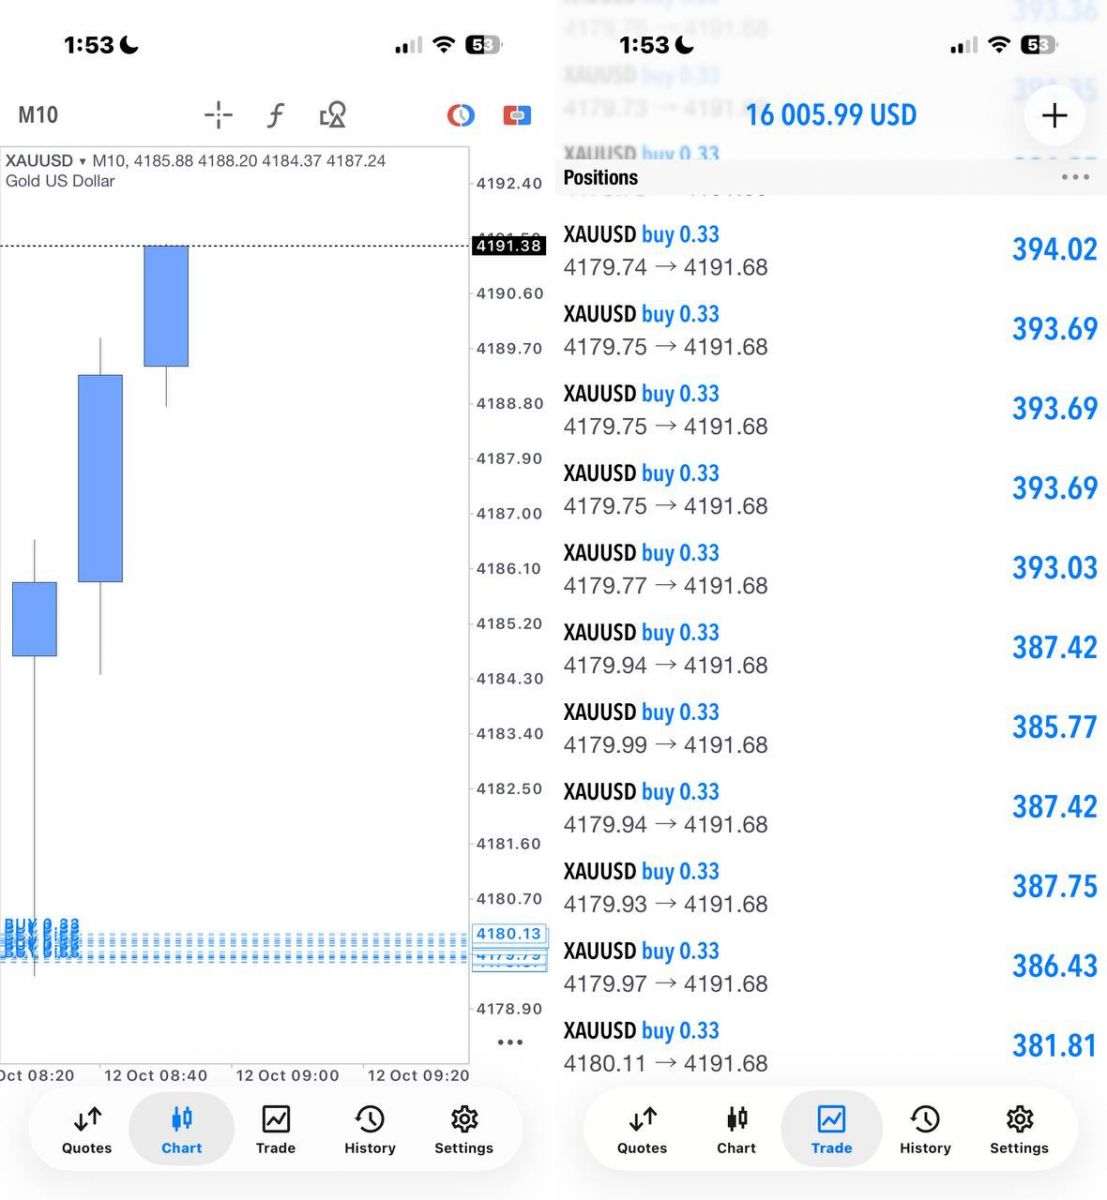Image resolution: width=1107 pixels, height=1200 pixels.
Task: Open the chart objects/shapes tool
Action: (333, 115)
